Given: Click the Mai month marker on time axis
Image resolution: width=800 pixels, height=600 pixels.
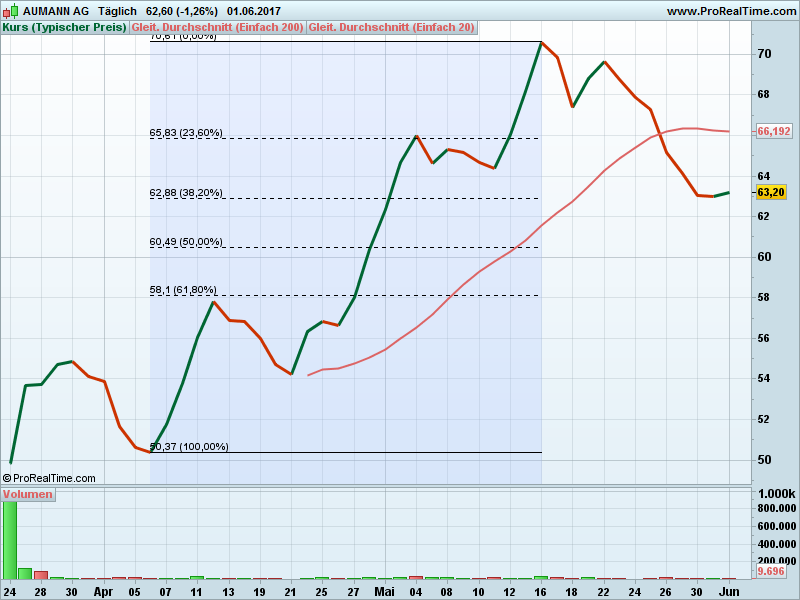Looking at the screenshot, I should coord(385,592).
